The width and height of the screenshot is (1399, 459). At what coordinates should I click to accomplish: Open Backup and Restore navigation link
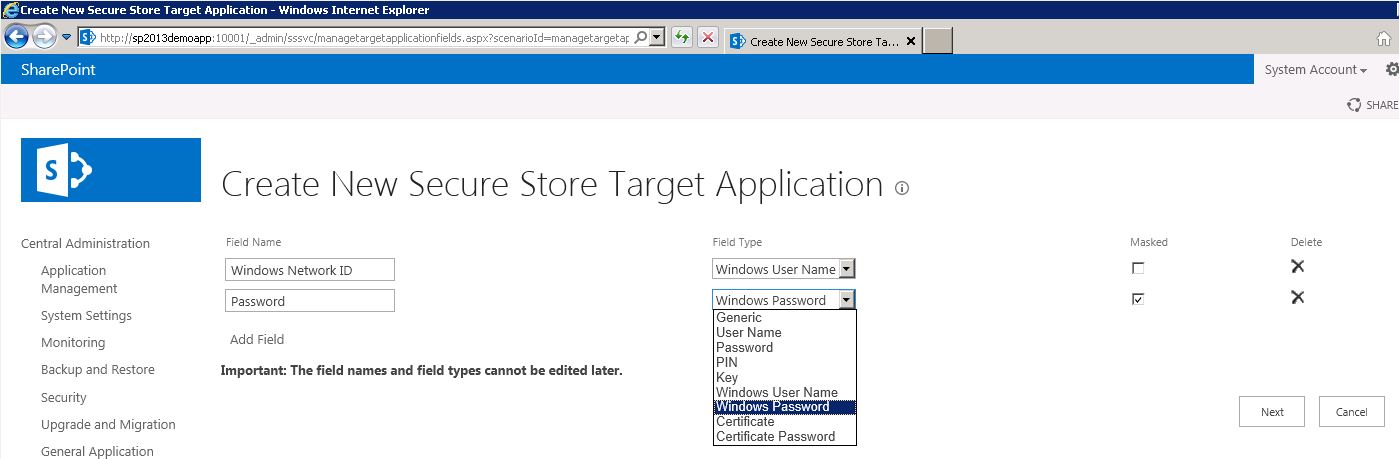coord(98,369)
